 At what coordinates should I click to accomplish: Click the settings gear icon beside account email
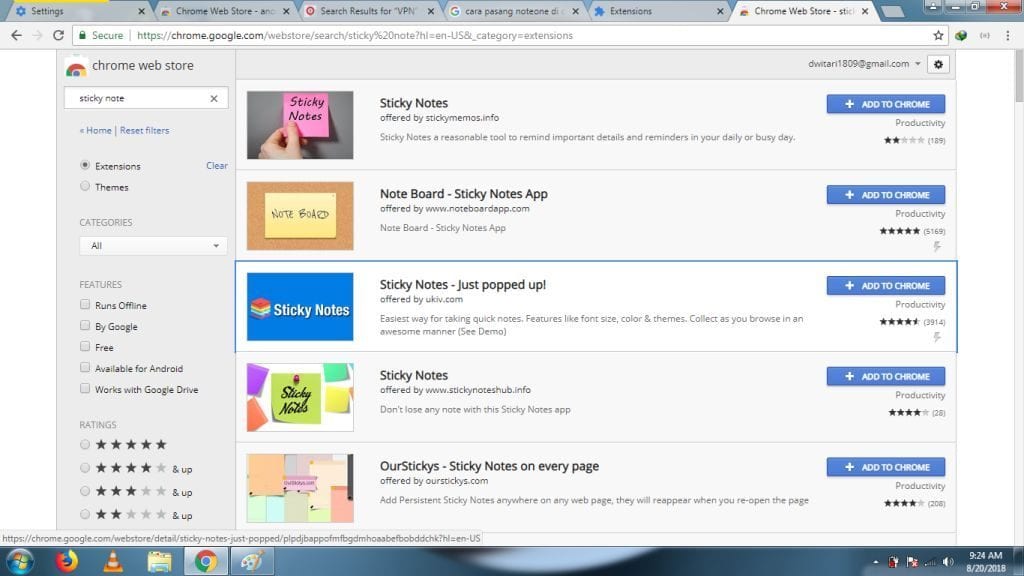[x=937, y=64]
